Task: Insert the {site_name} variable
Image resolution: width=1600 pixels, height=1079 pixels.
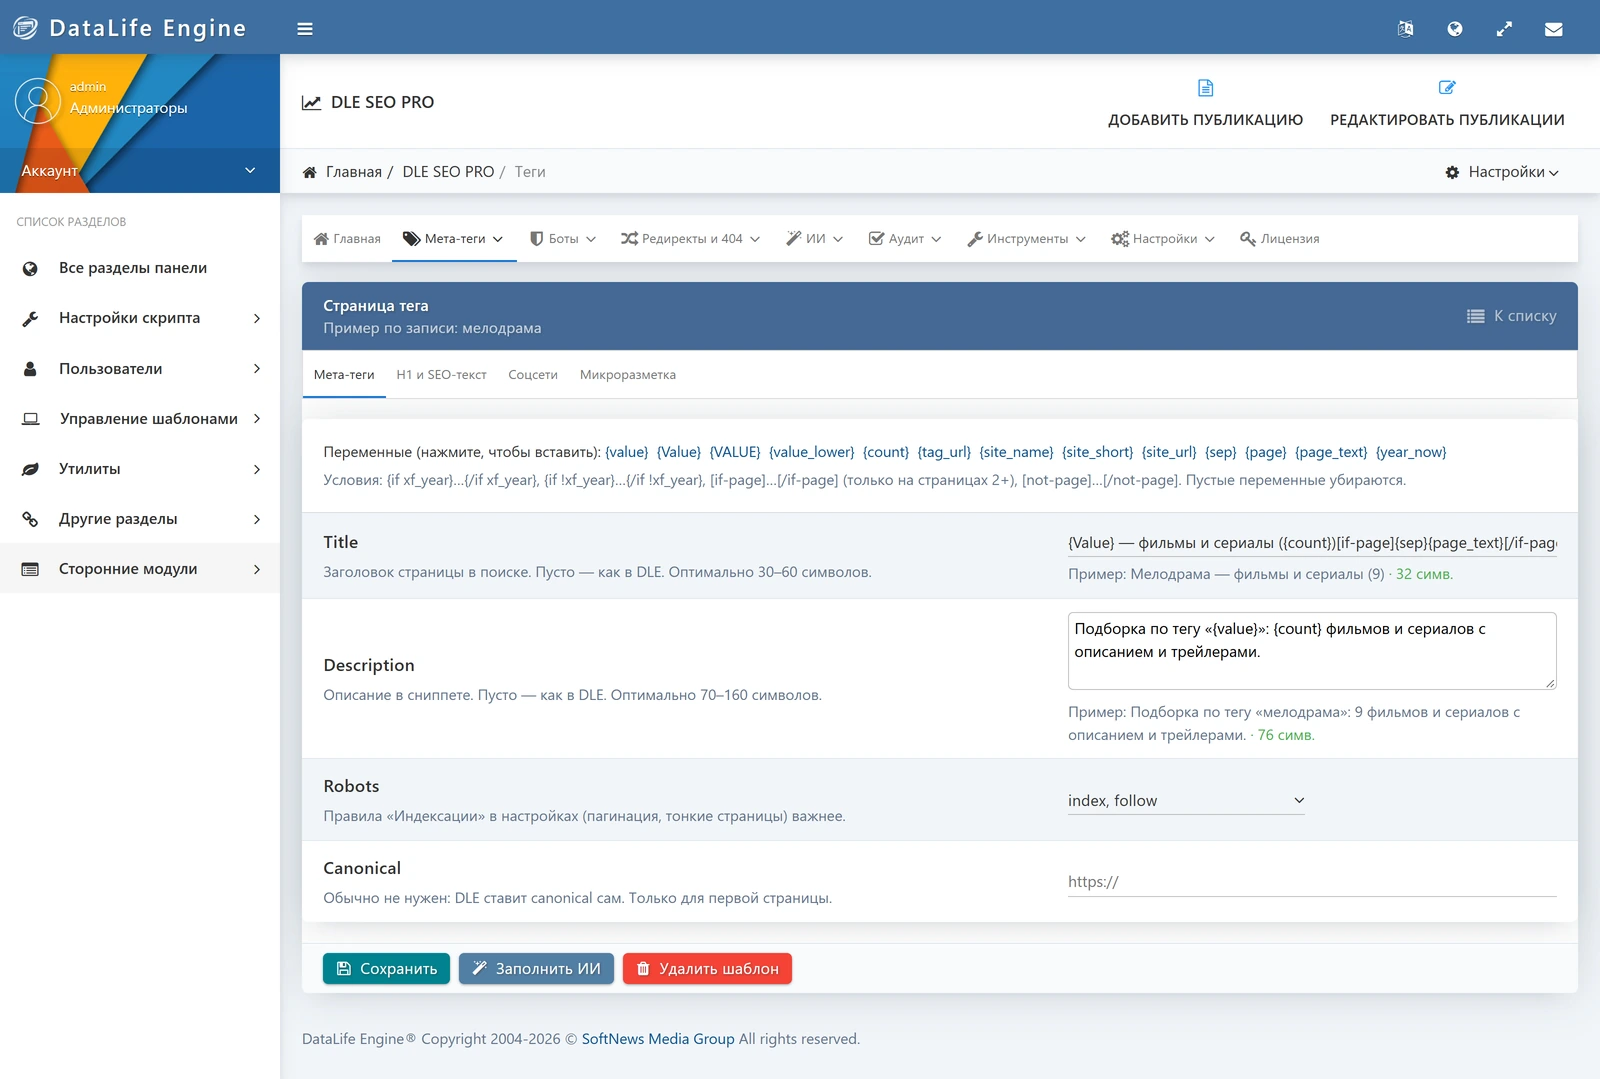Action: [x=1016, y=452]
